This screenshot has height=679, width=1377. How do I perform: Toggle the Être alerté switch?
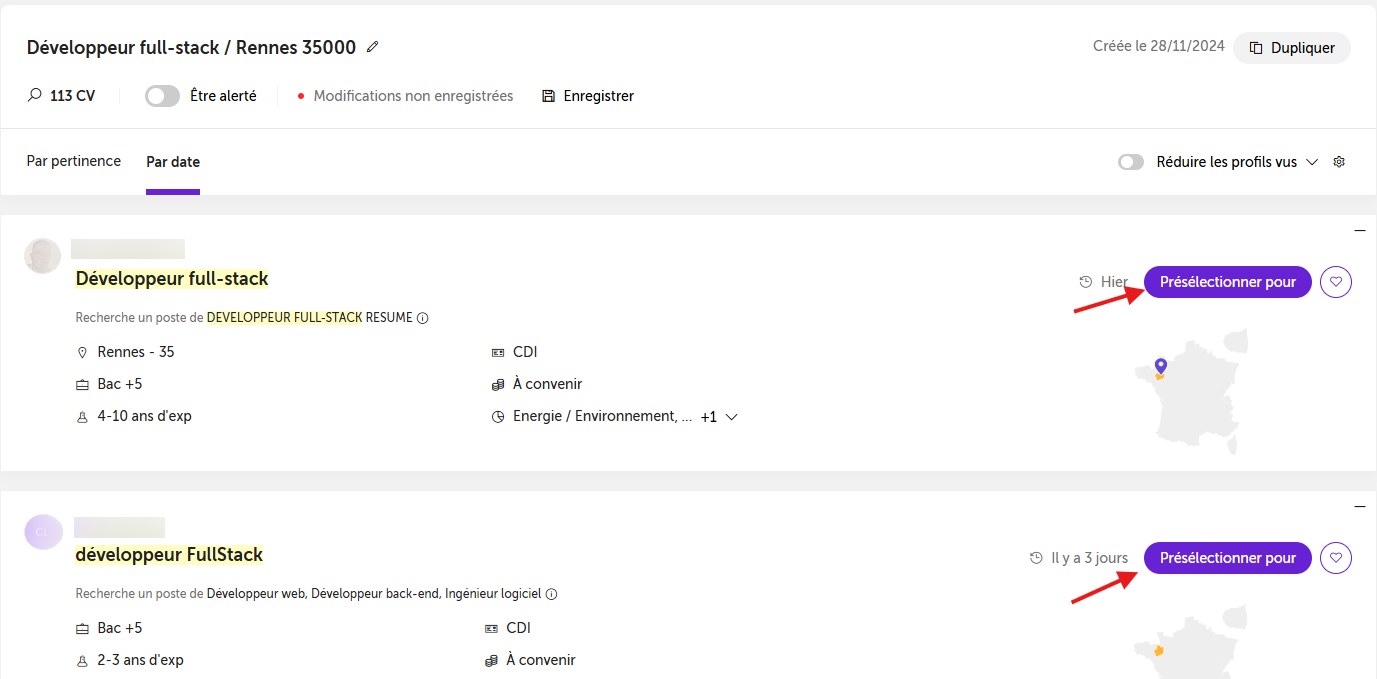point(162,96)
